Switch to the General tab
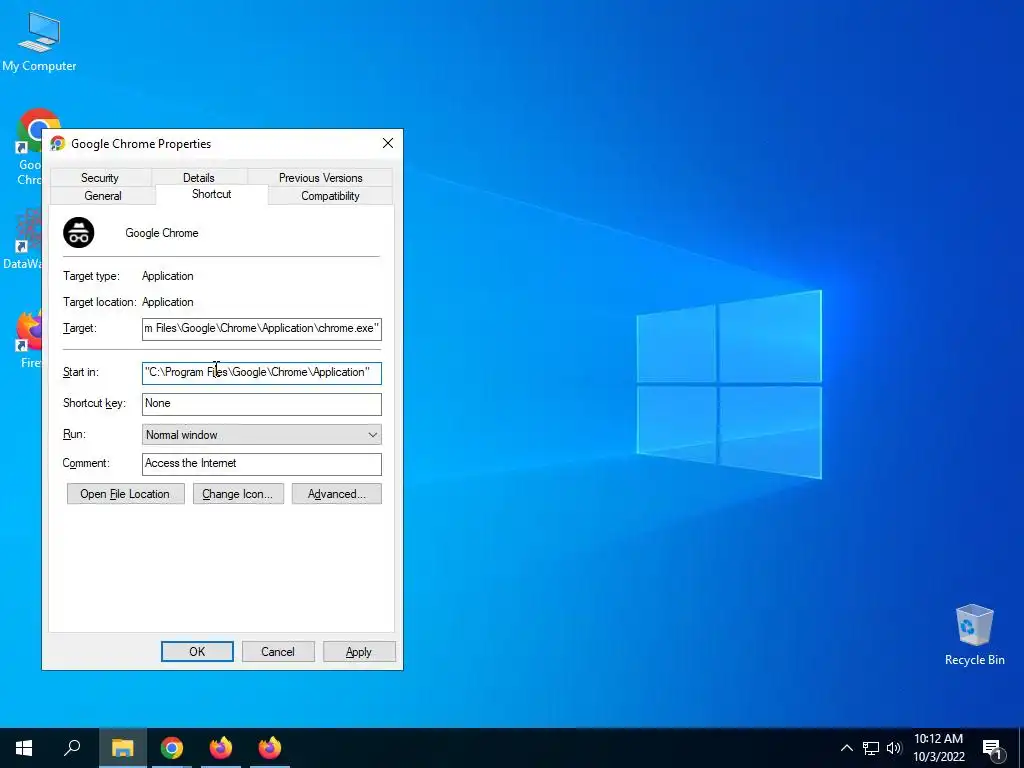Viewport: 1024px width, 768px height. (103, 195)
